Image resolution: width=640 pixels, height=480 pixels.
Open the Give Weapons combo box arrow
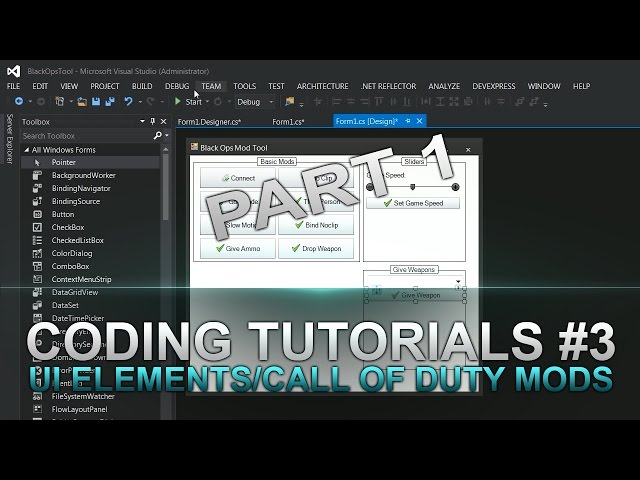pyautogui.click(x=458, y=281)
